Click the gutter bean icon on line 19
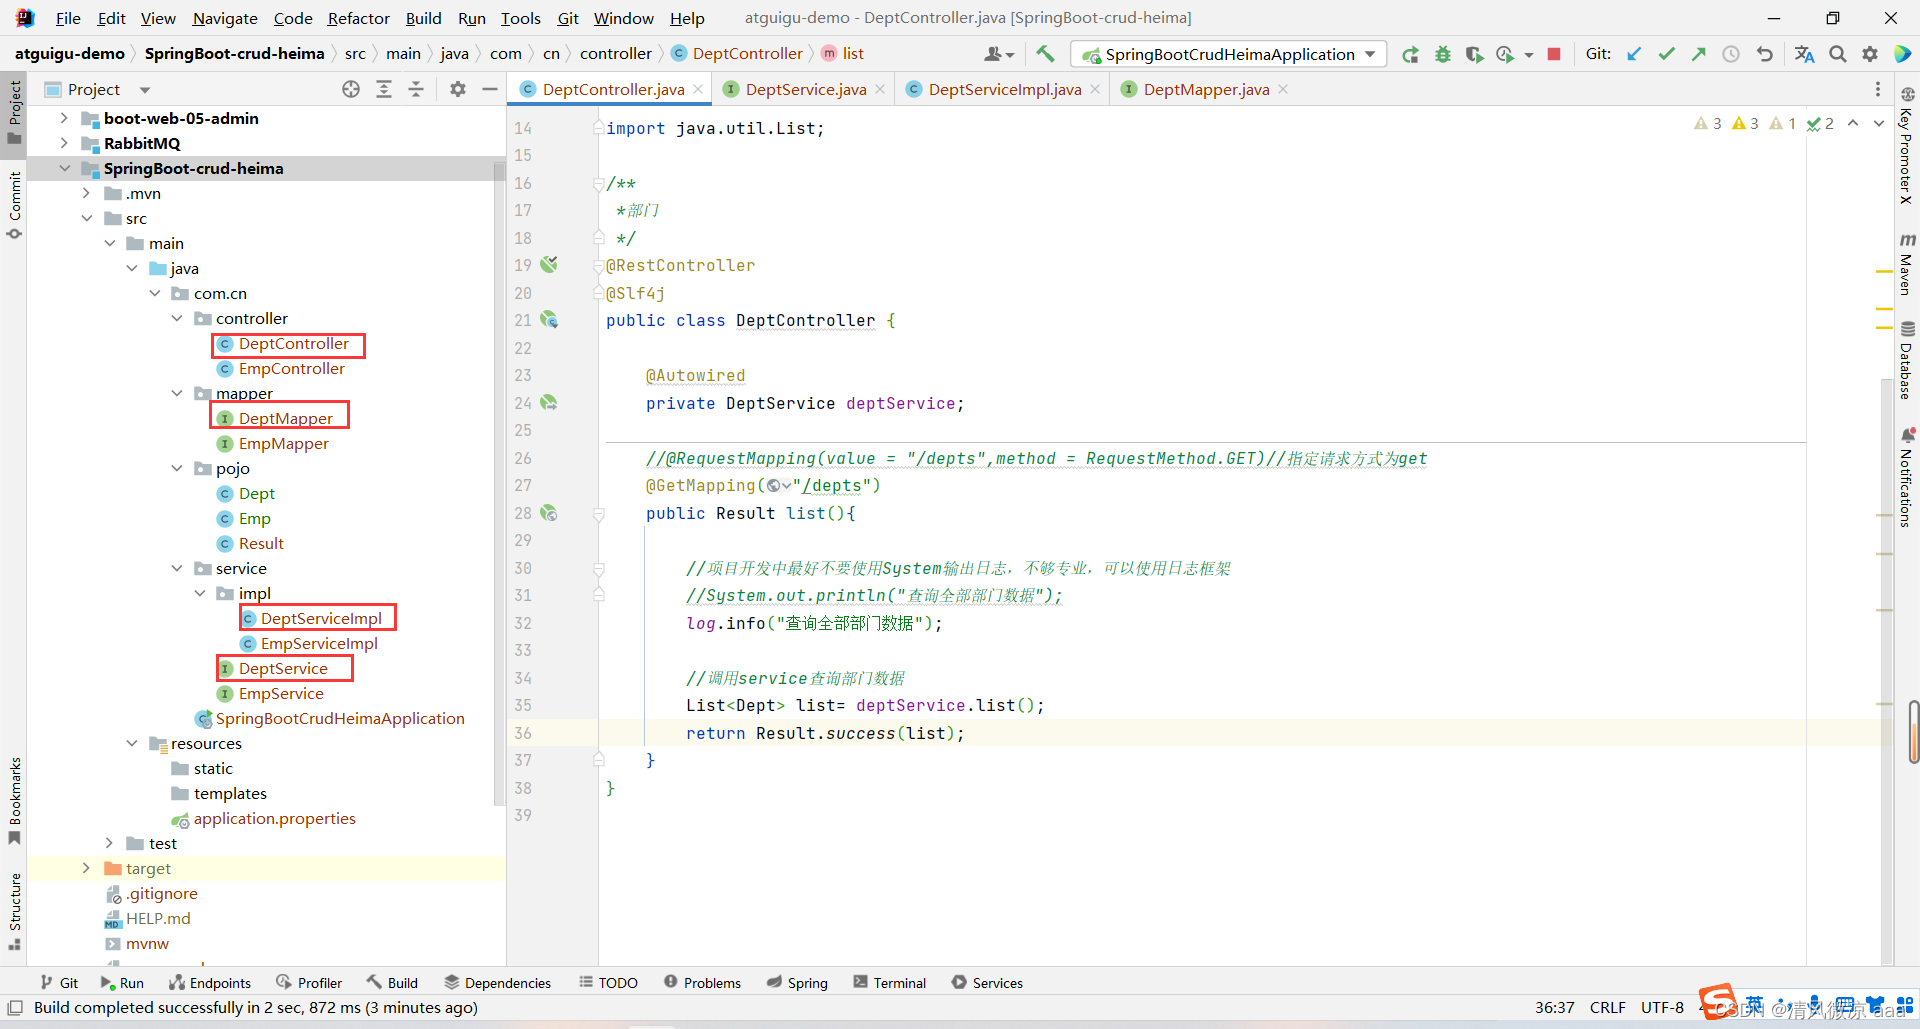 (x=549, y=265)
